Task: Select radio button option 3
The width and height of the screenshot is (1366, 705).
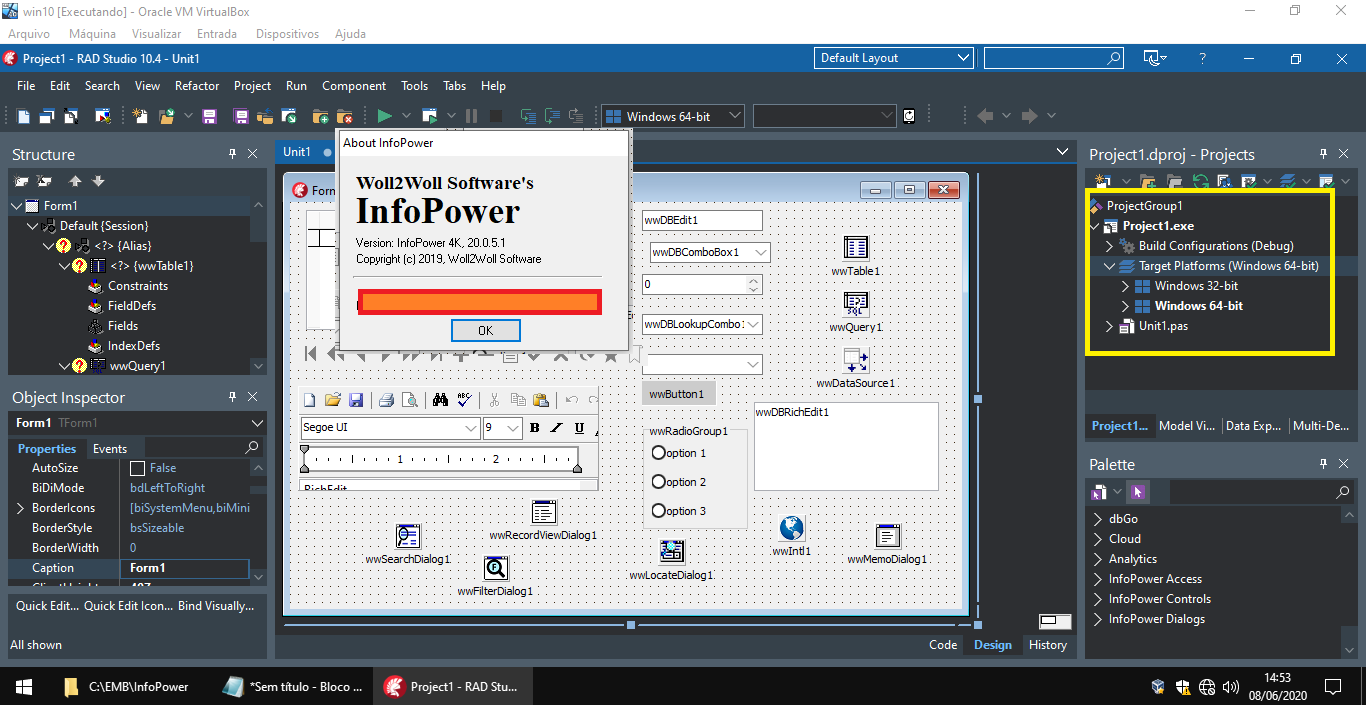Action: point(659,511)
